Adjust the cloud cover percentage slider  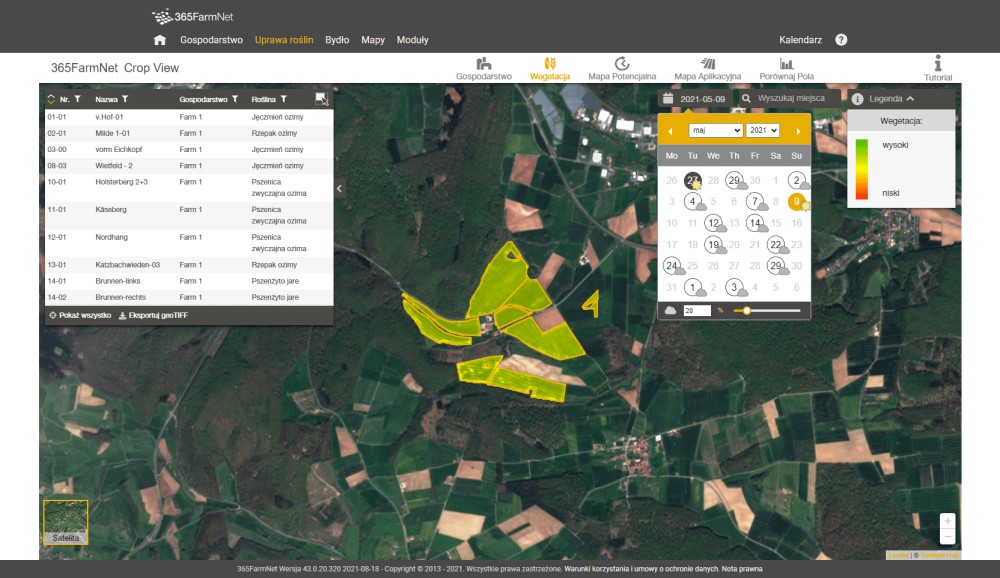tap(767, 311)
